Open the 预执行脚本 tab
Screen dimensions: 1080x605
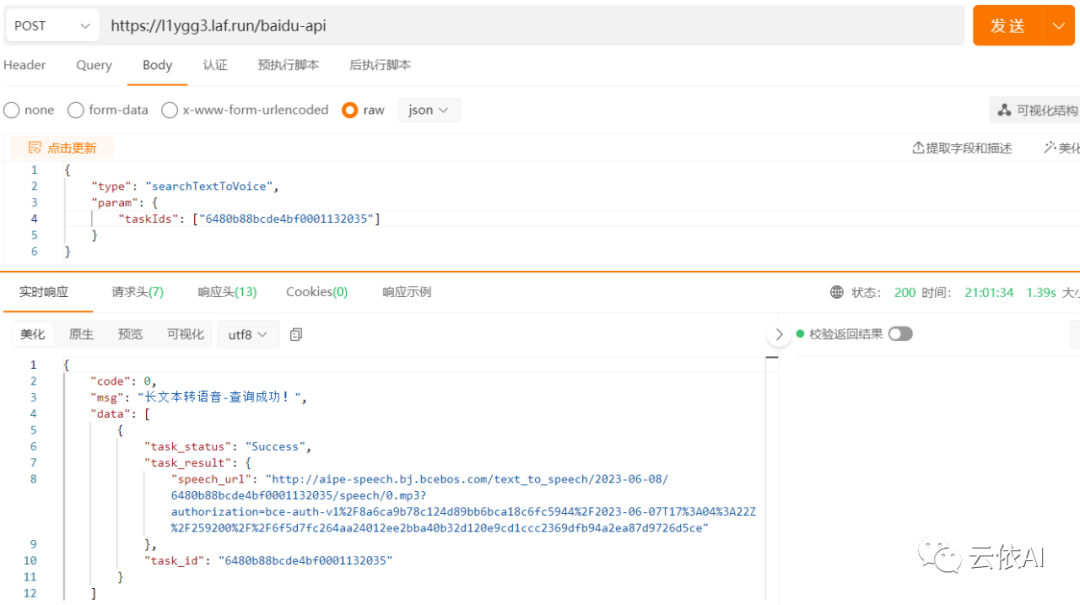pyautogui.click(x=288, y=65)
